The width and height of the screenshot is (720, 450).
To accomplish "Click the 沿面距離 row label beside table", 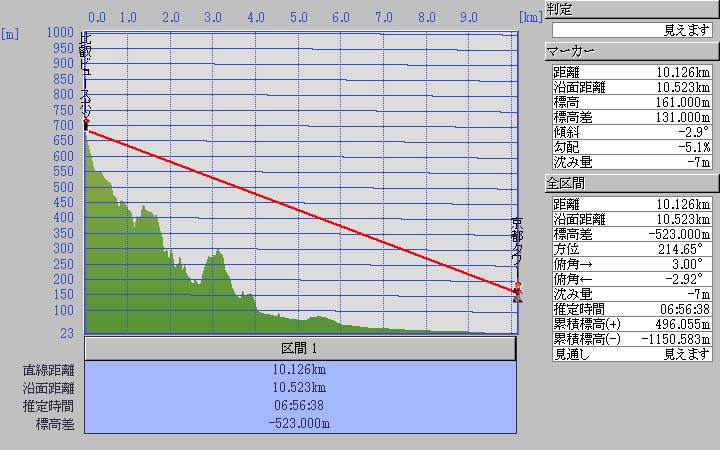I will pyautogui.click(x=49, y=388).
